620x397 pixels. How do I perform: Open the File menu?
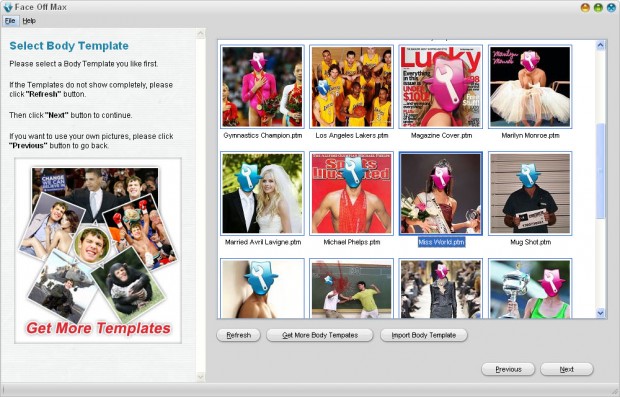coord(10,21)
